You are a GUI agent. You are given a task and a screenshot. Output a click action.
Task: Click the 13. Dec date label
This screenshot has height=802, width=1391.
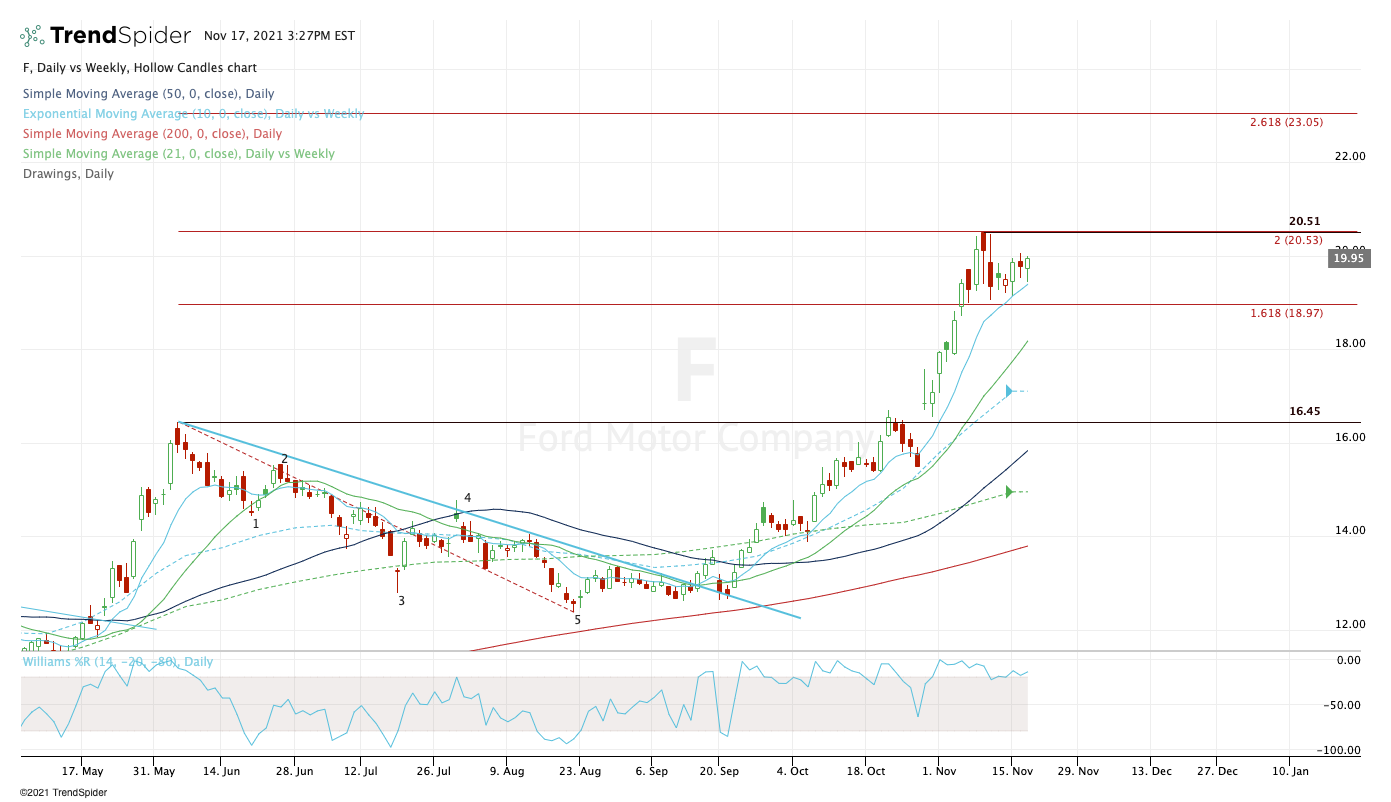1150,772
